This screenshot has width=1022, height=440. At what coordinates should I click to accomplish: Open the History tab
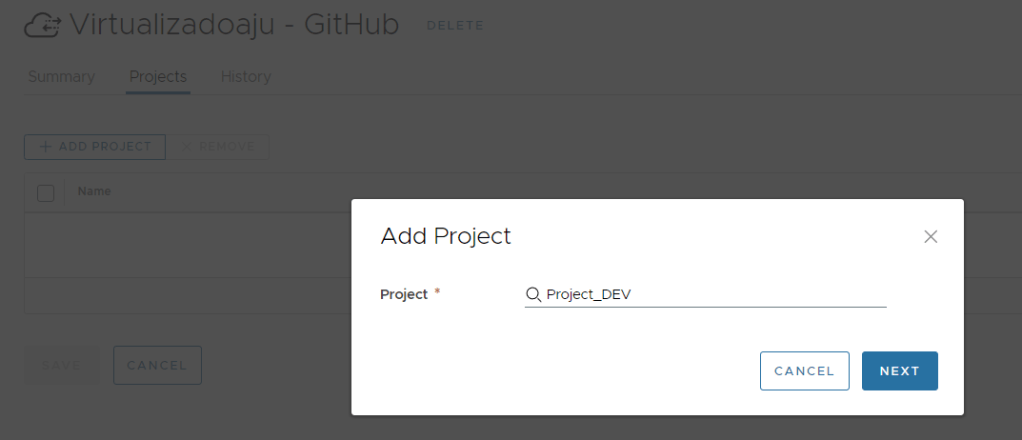click(x=246, y=77)
